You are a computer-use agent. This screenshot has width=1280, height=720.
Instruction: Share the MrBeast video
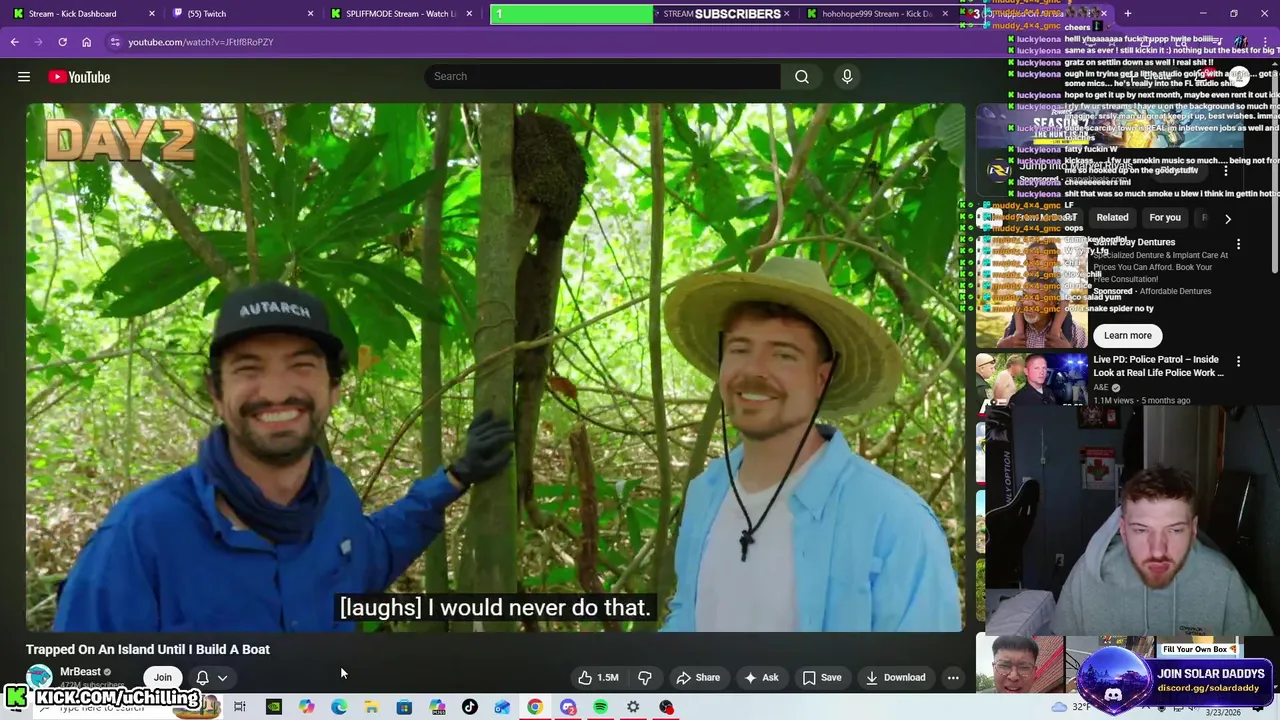698,677
